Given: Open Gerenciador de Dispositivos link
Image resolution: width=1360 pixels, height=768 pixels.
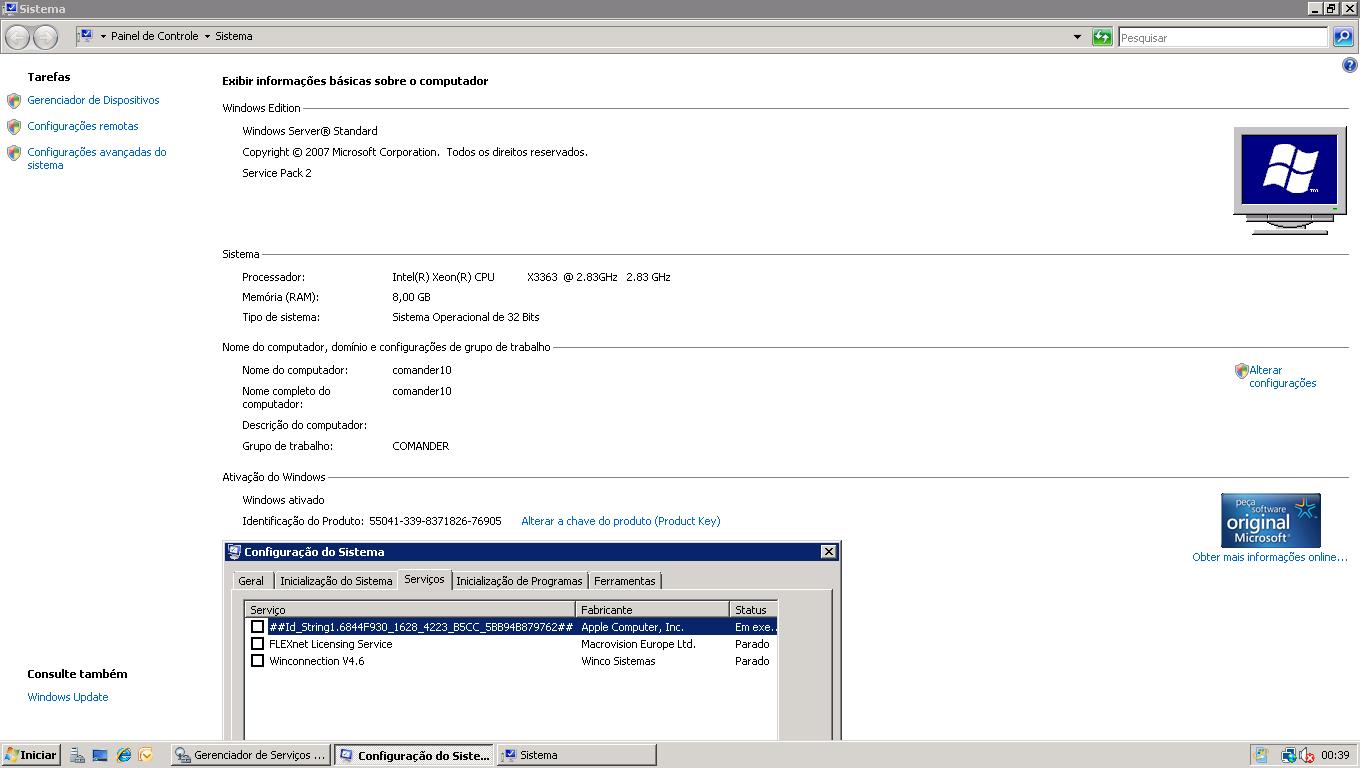Looking at the screenshot, I should 93,100.
